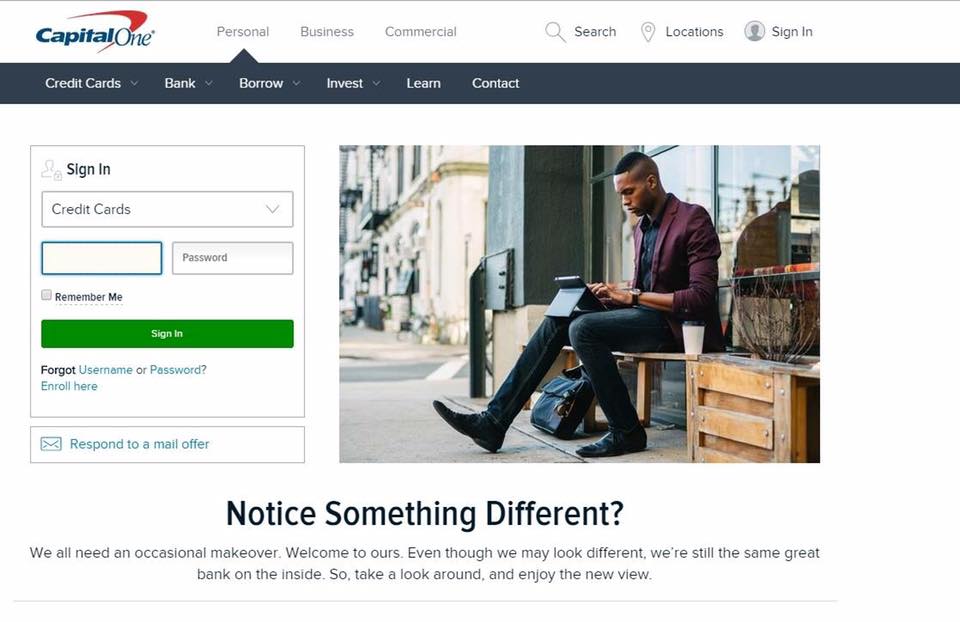This screenshot has width=960, height=622.
Task: Click the man with laptop hero image
Action: 579,304
